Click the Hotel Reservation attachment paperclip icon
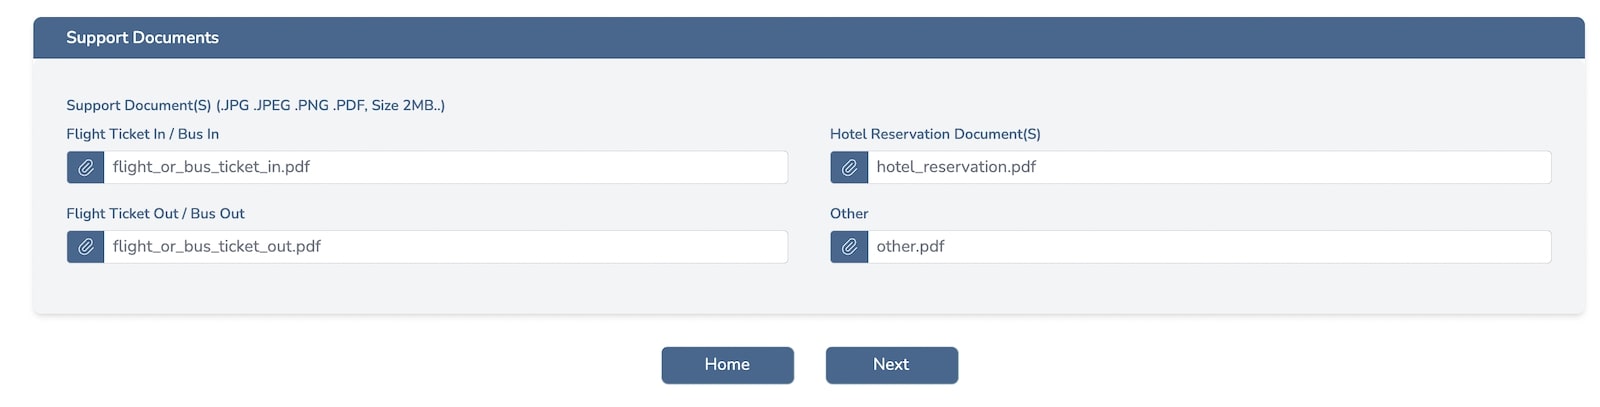Screen dimensions: 1600x407 (x=849, y=167)
